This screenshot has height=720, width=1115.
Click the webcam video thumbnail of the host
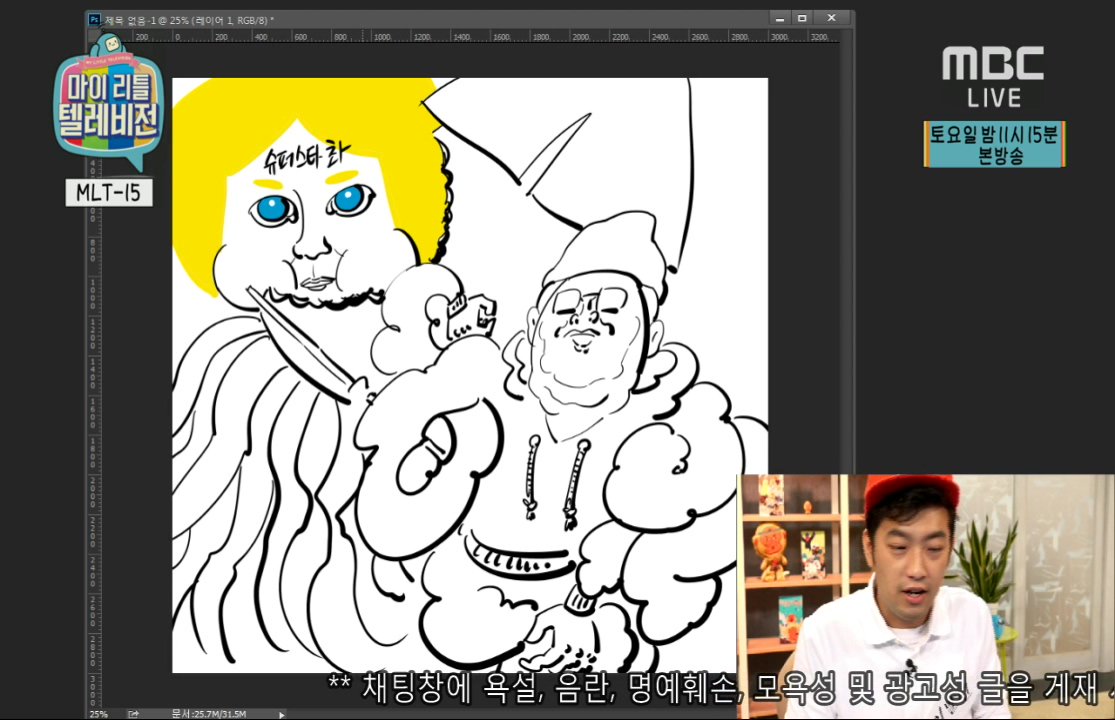click(926, 597)
